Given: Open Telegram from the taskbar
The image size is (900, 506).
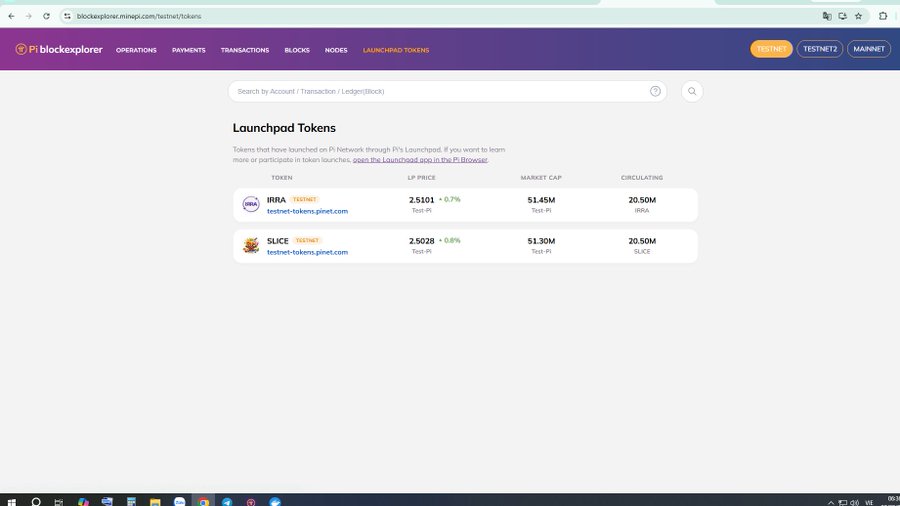Looking at the screenshot, I should (x=227, y=501).
